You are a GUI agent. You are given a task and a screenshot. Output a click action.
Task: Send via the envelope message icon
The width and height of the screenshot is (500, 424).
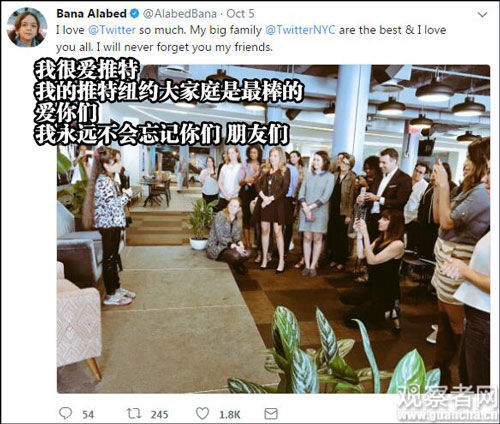click(271, 414)
